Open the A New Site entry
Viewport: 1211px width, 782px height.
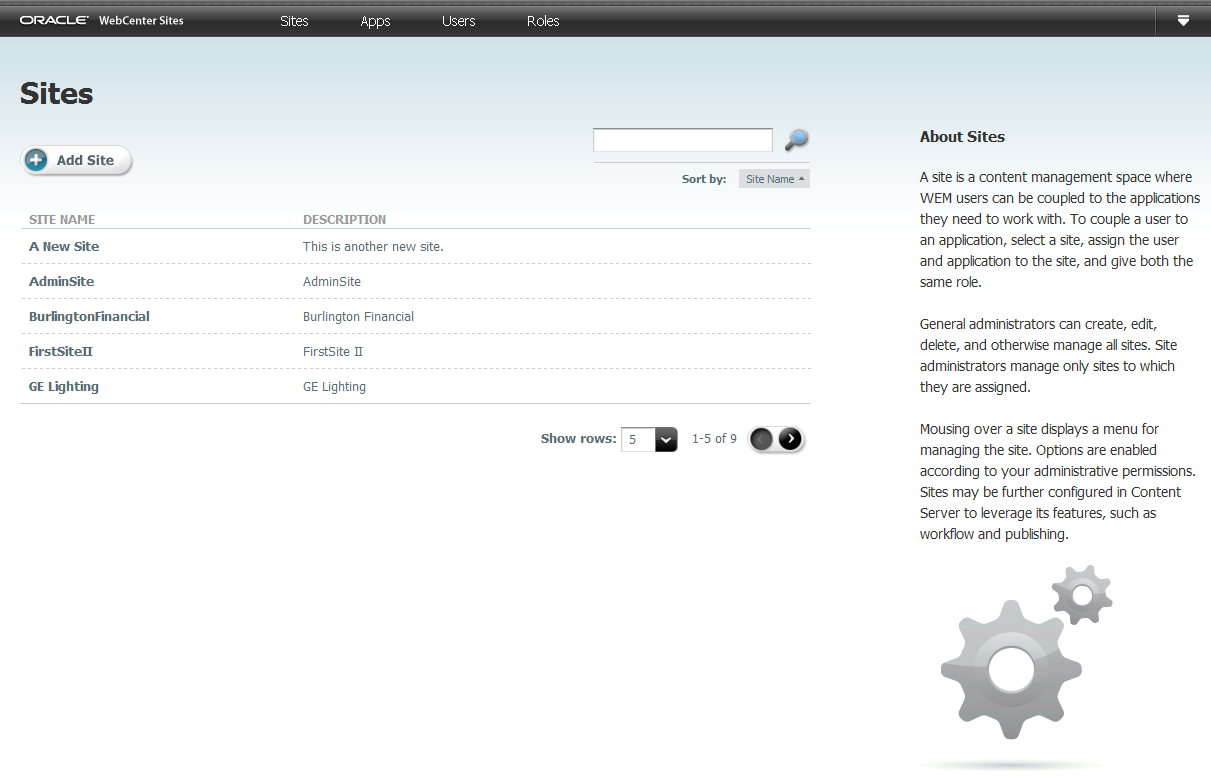click(64, 246)
